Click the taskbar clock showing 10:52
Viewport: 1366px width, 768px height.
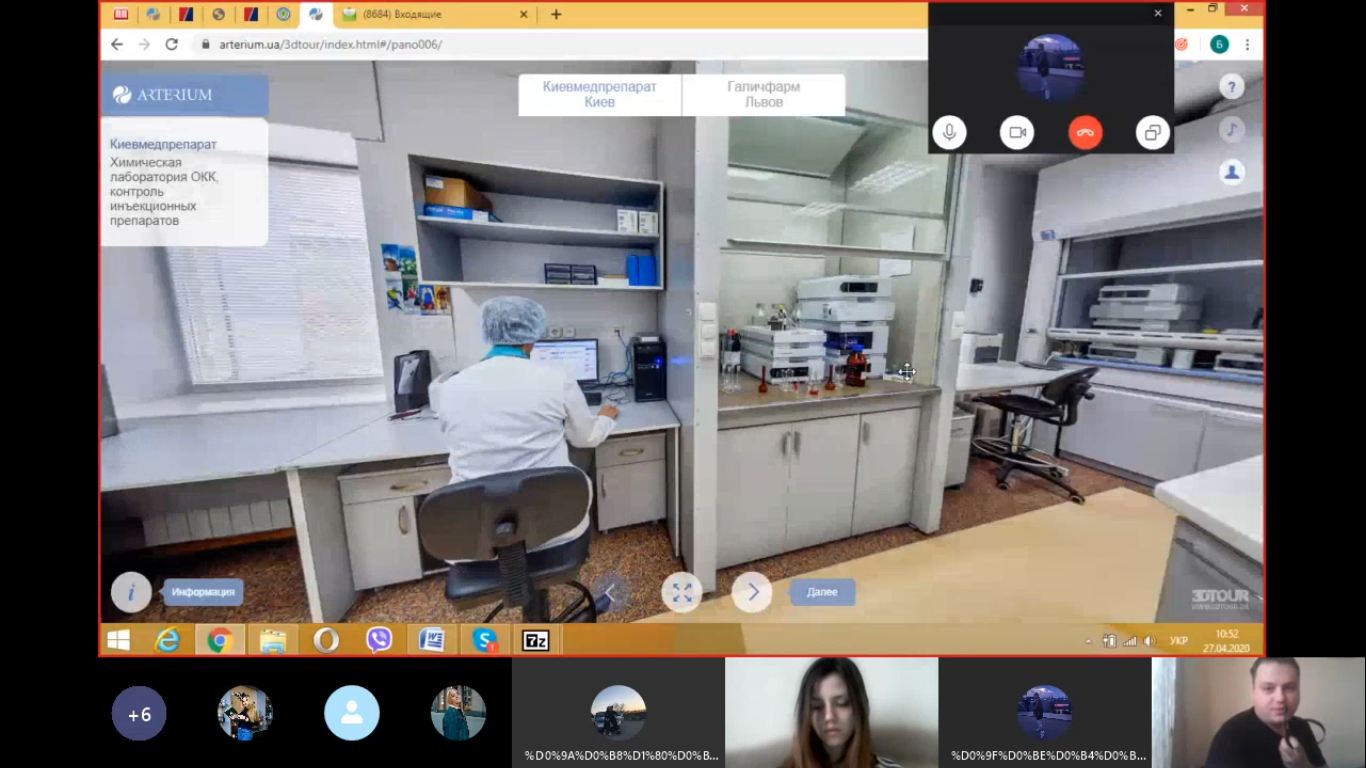point(1227,640)
